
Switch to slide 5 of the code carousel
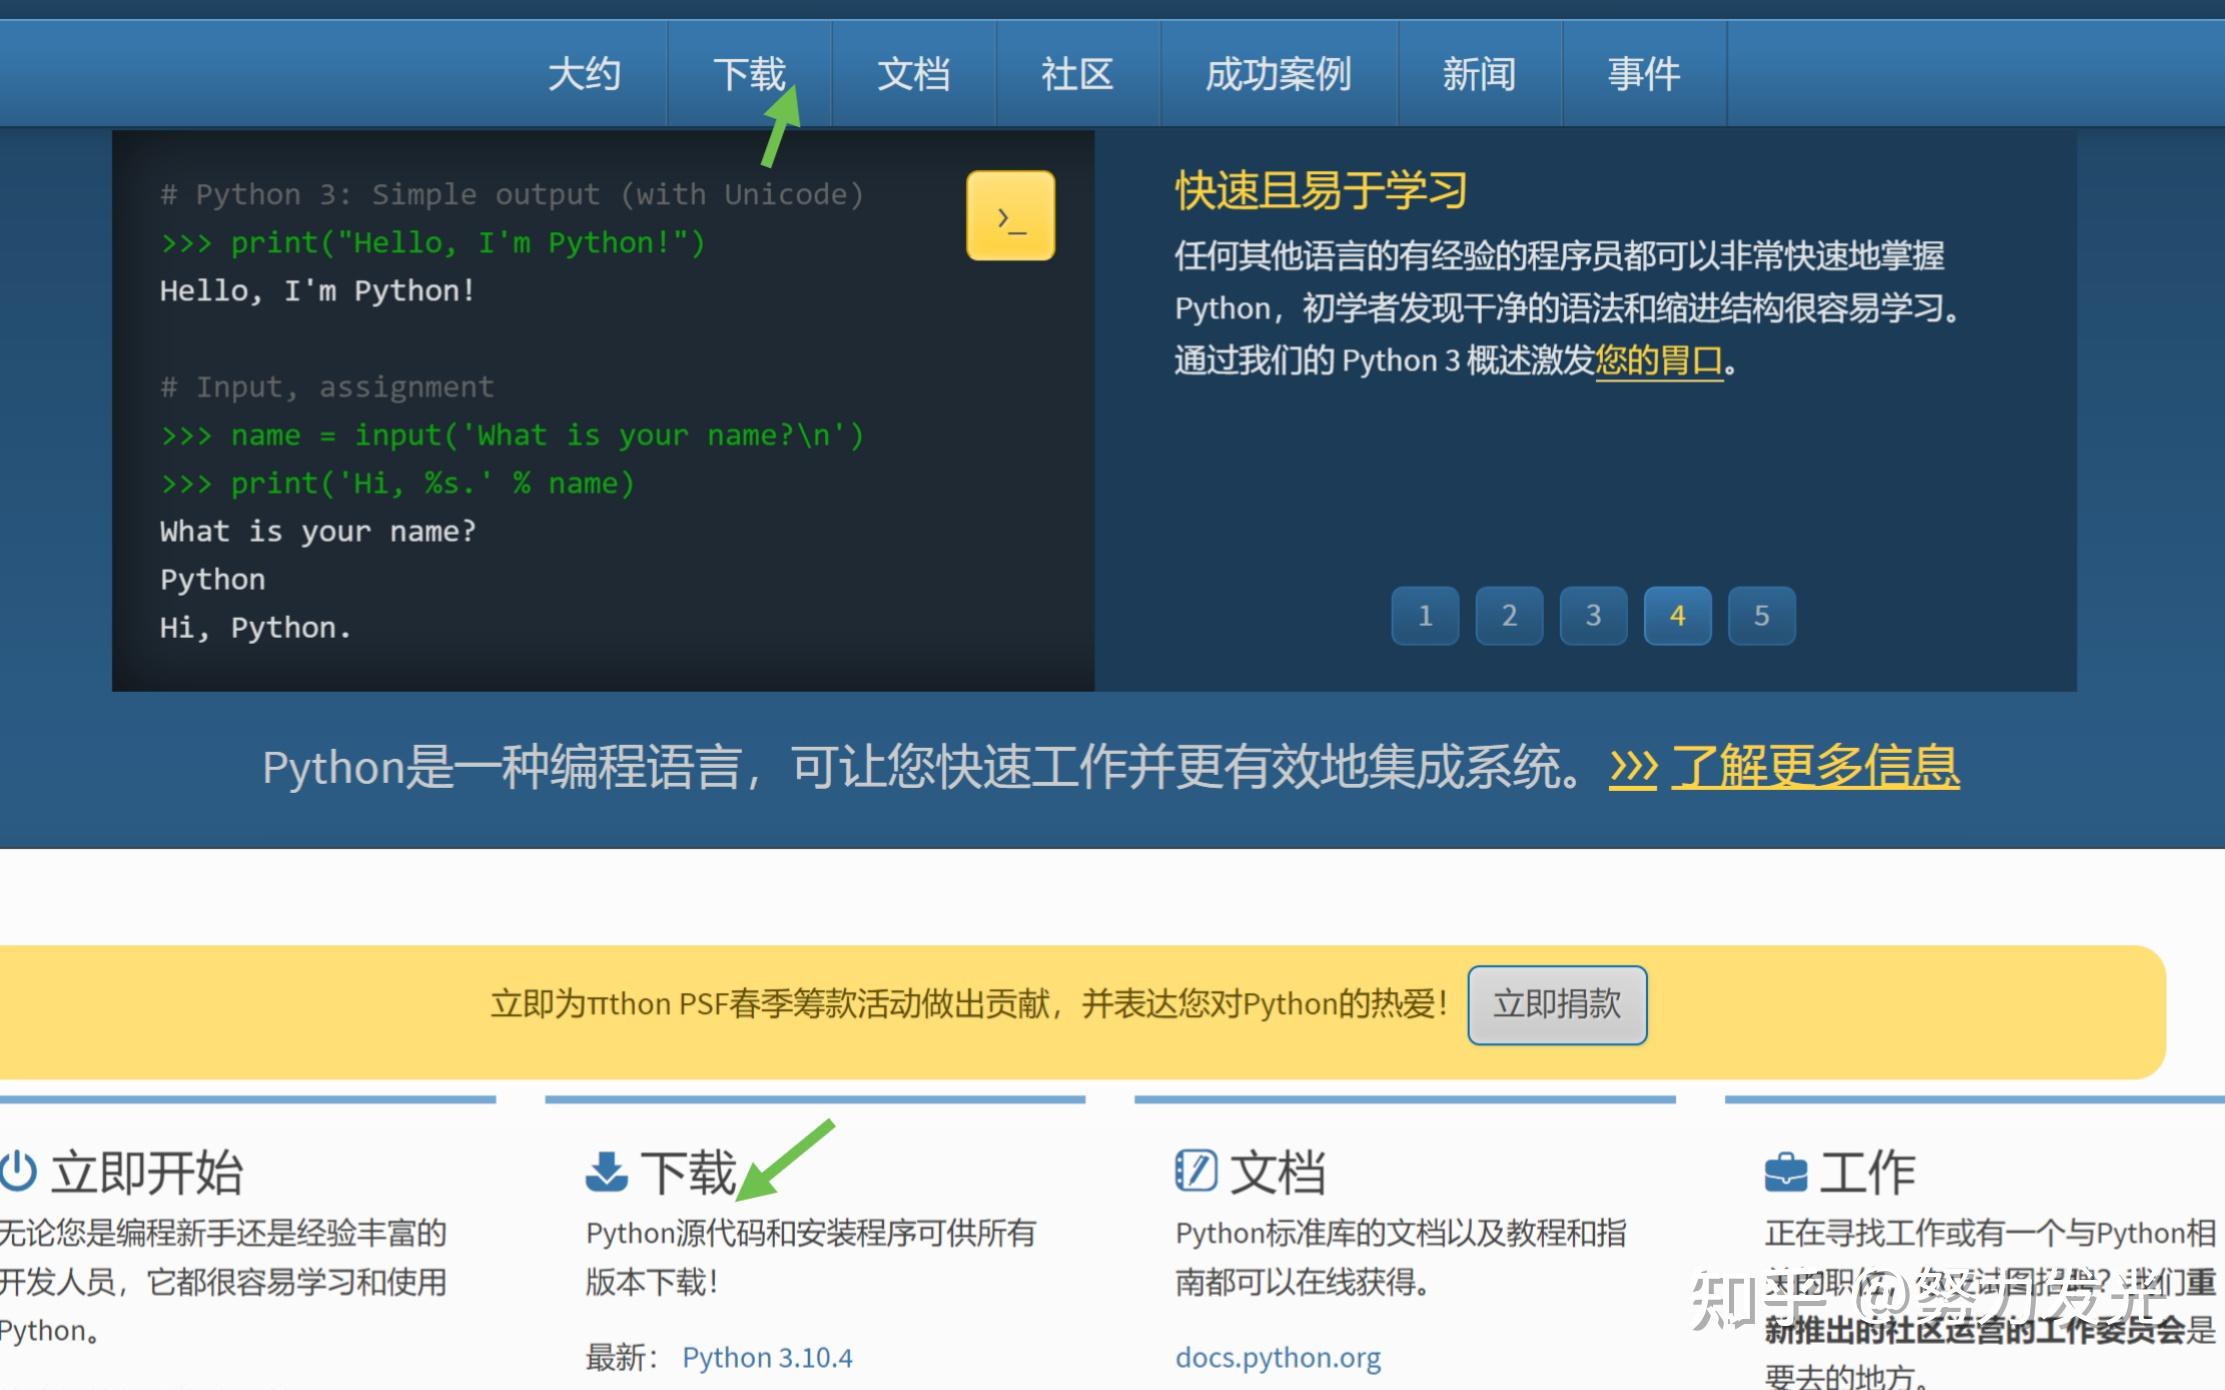[1761, 616]
